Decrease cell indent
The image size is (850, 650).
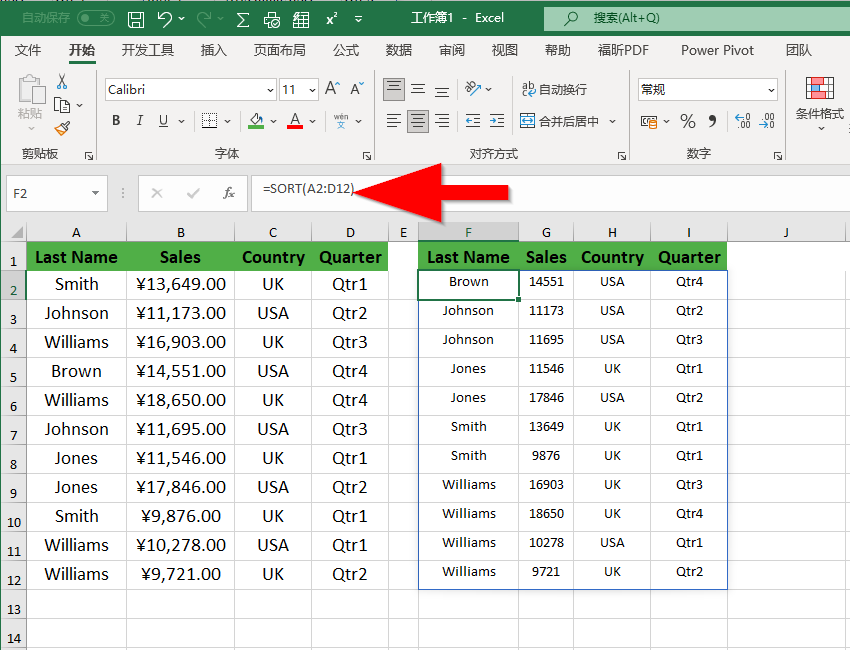(473, 121)
